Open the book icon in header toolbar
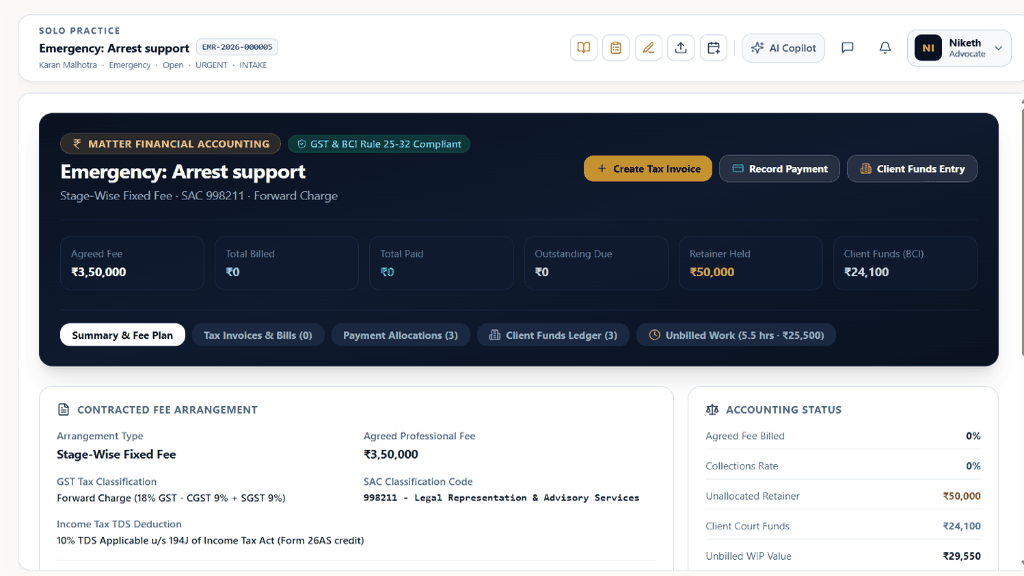 tap(583, 48)
